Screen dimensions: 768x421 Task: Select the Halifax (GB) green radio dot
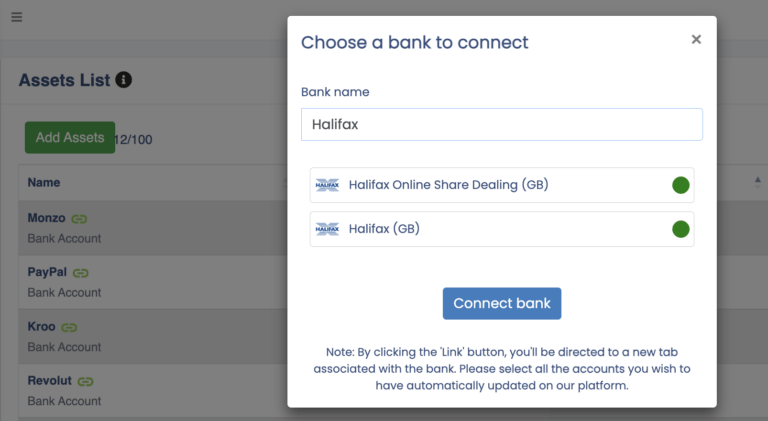click(681, 229)
